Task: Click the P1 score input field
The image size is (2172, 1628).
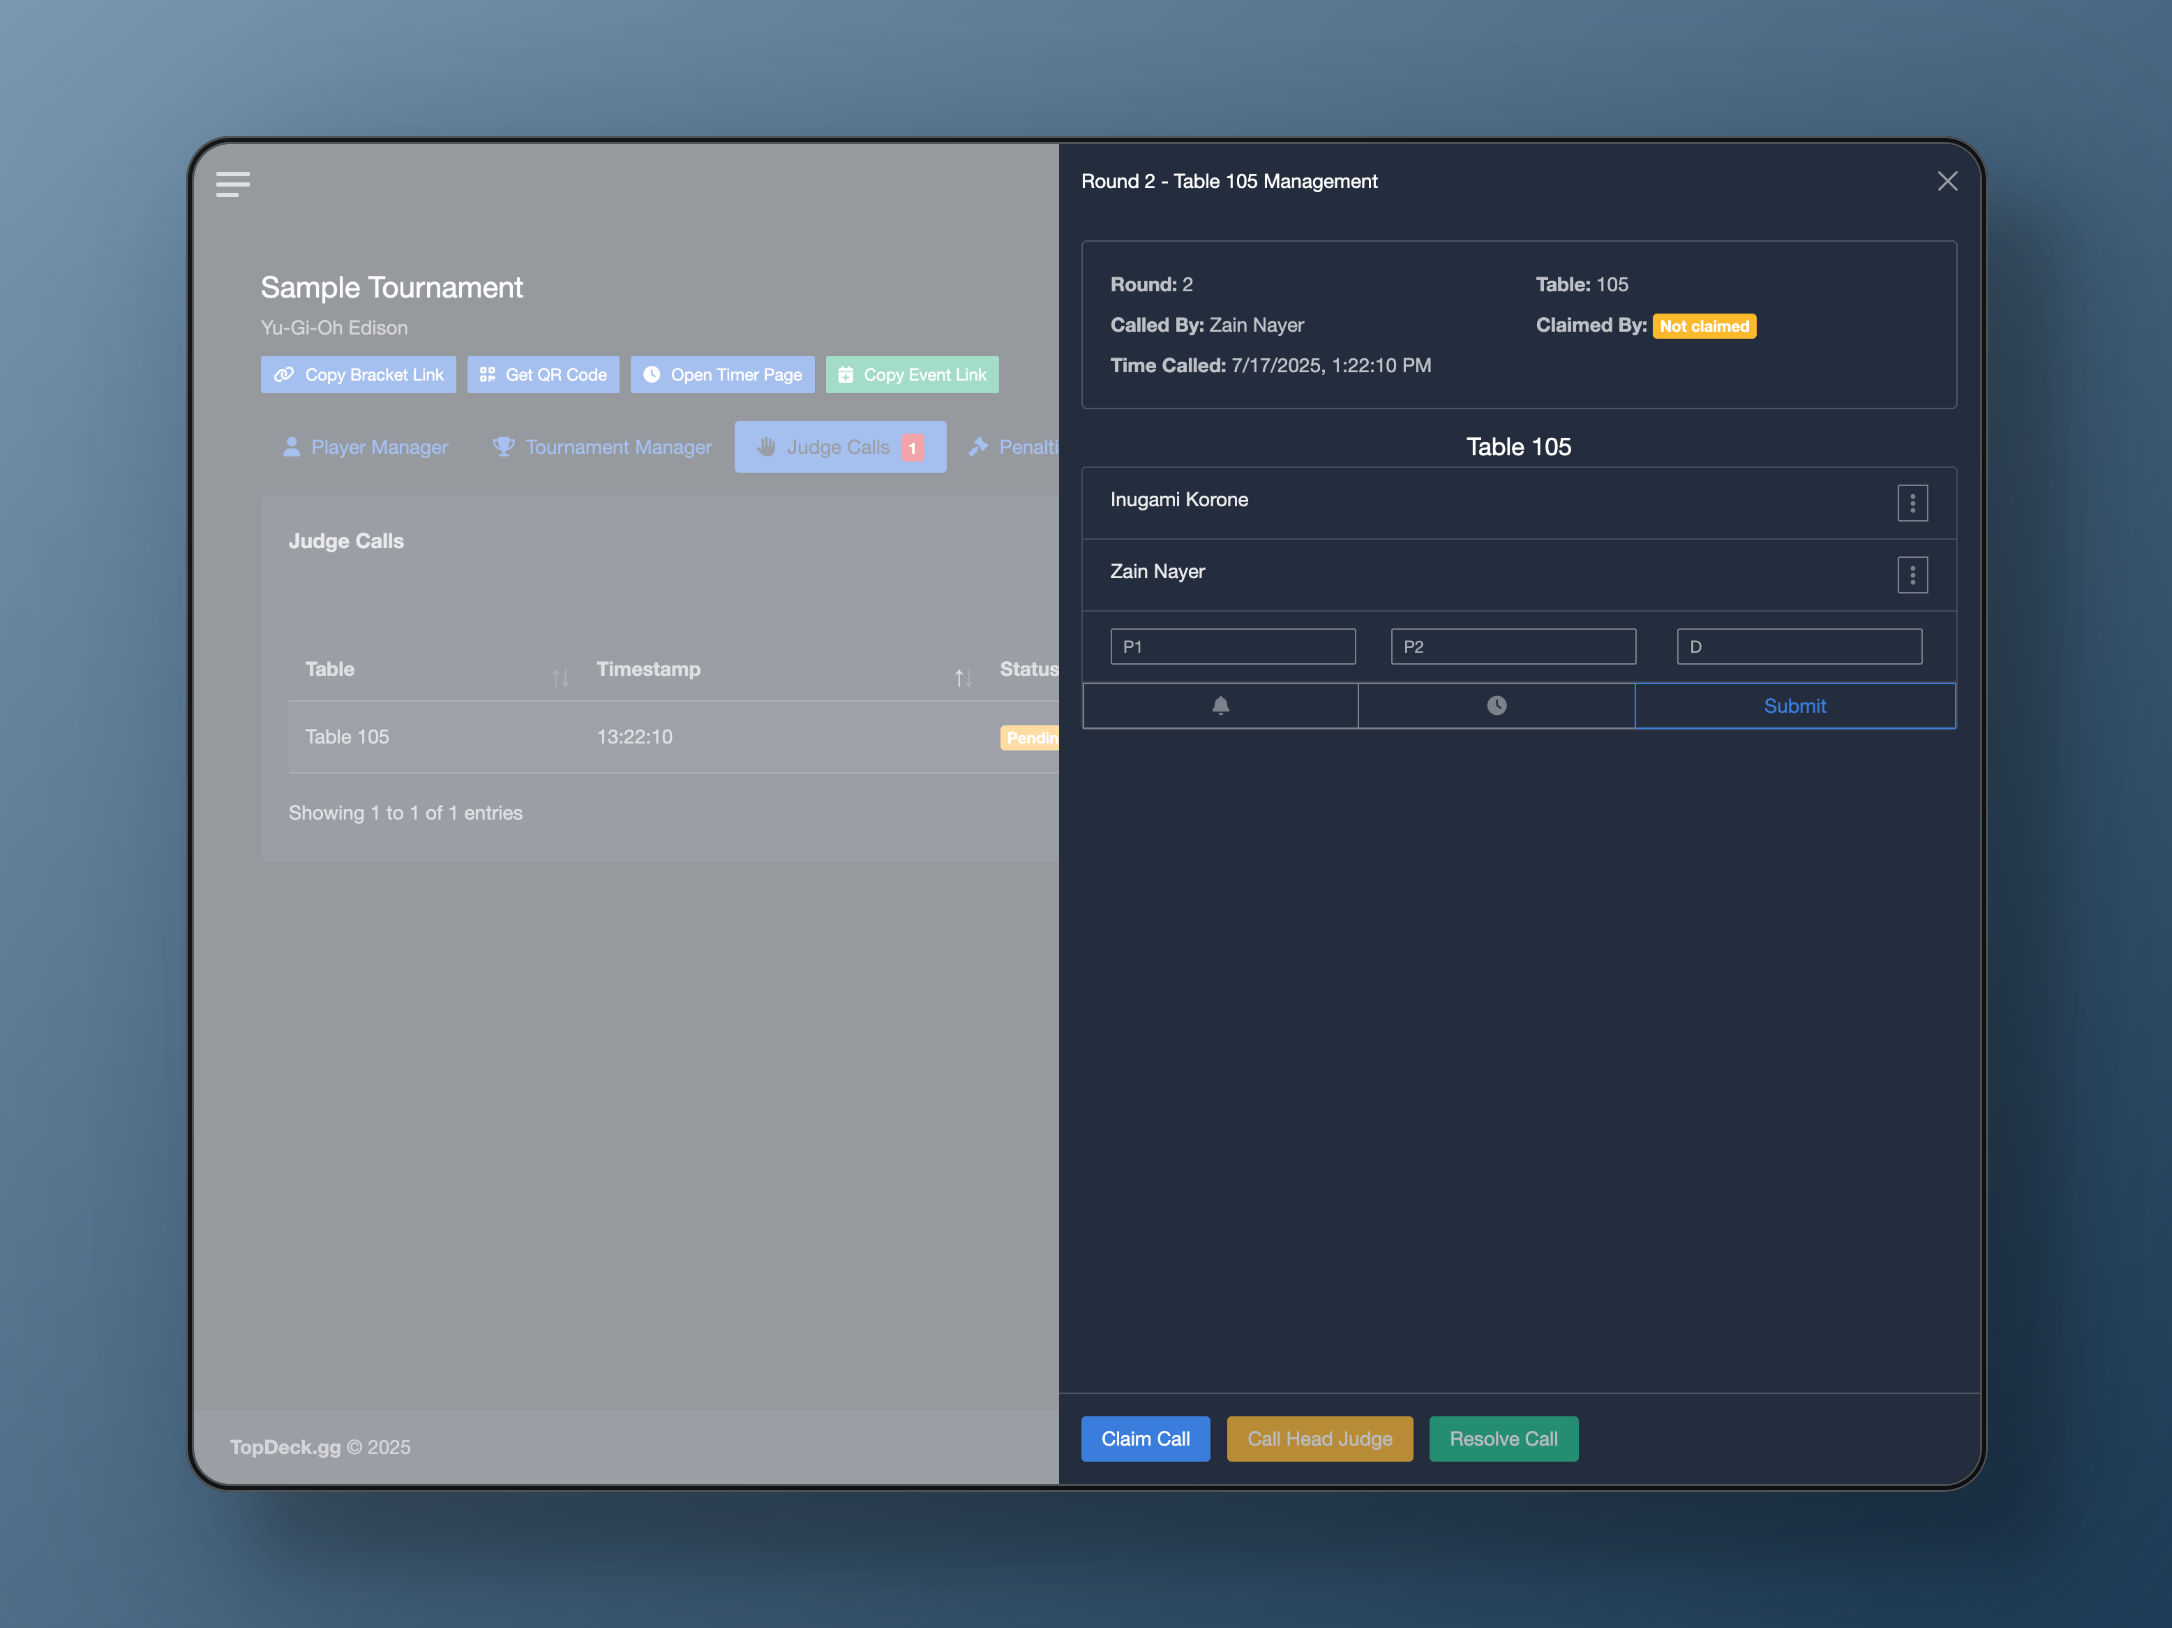Action: click(x=1232, y=647)
